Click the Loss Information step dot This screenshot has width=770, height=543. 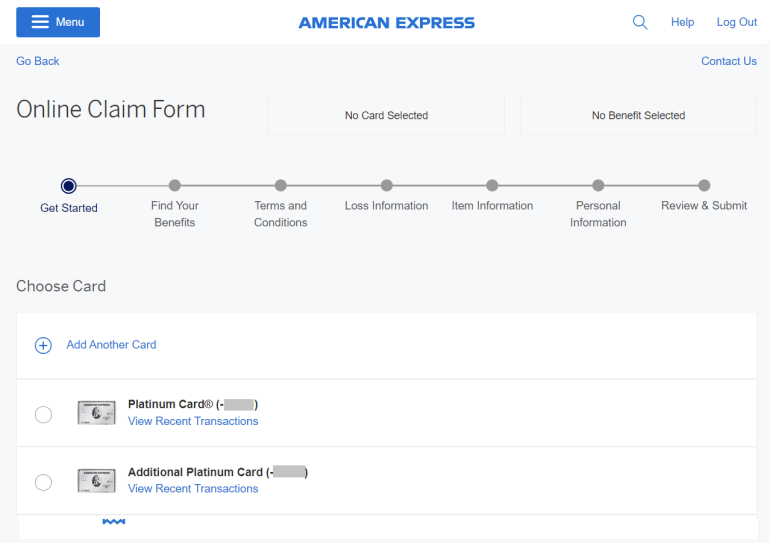click(x=387, y=185)
